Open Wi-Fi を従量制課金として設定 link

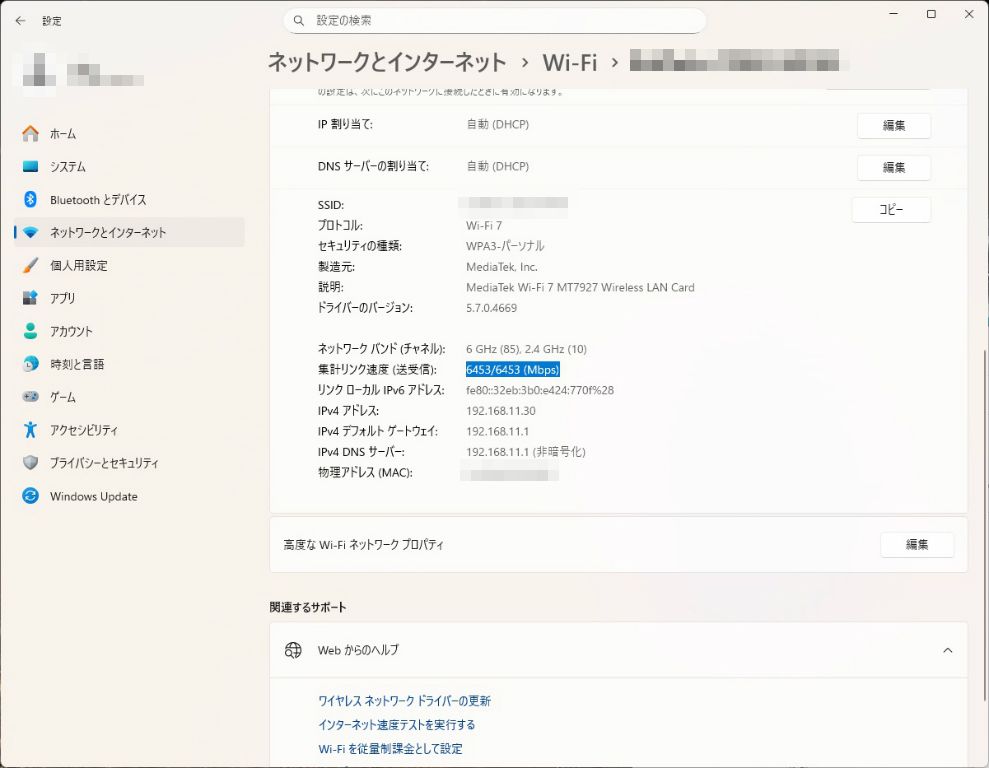tap(390, 749)
